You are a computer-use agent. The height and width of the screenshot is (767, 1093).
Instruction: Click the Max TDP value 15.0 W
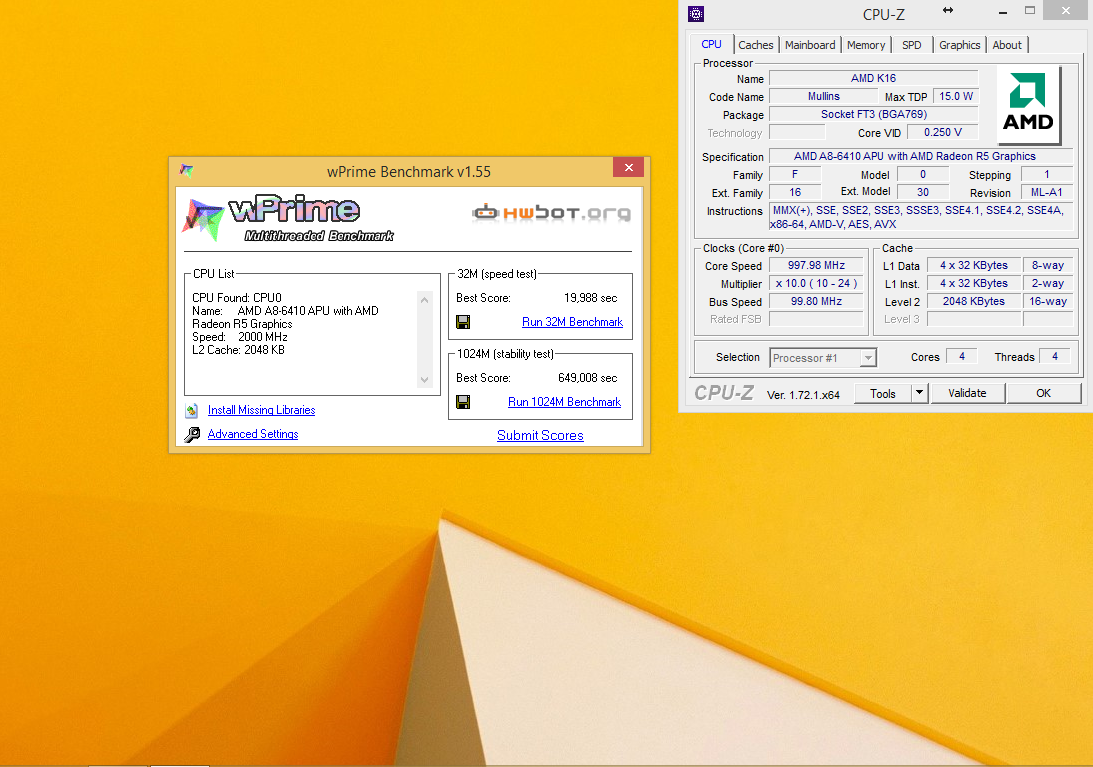pos(956,97)
